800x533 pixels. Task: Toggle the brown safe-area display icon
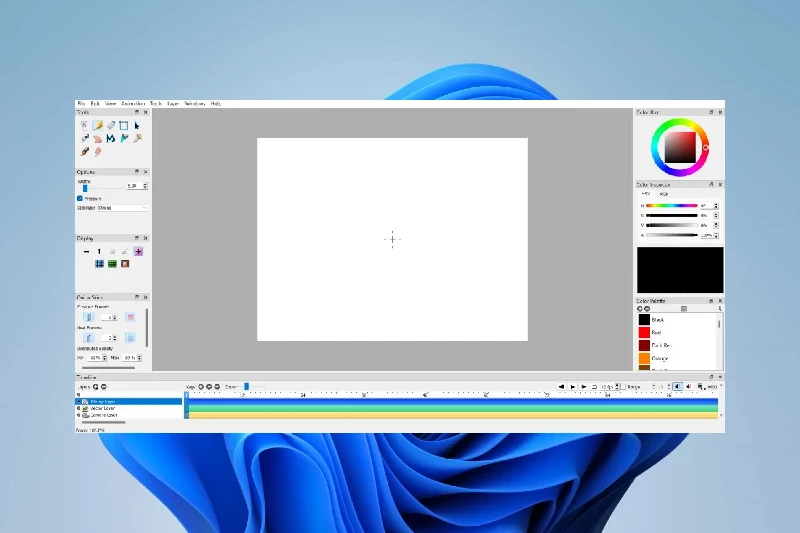tap(125, 264)
